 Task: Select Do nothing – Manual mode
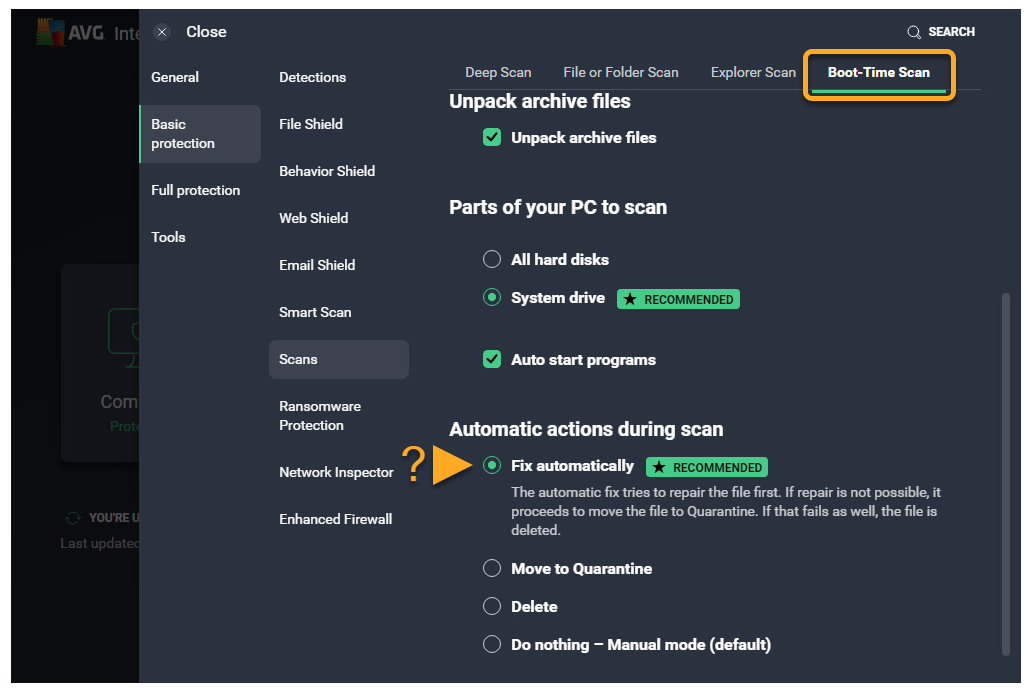pyautogui.click(x=492, y=645)
